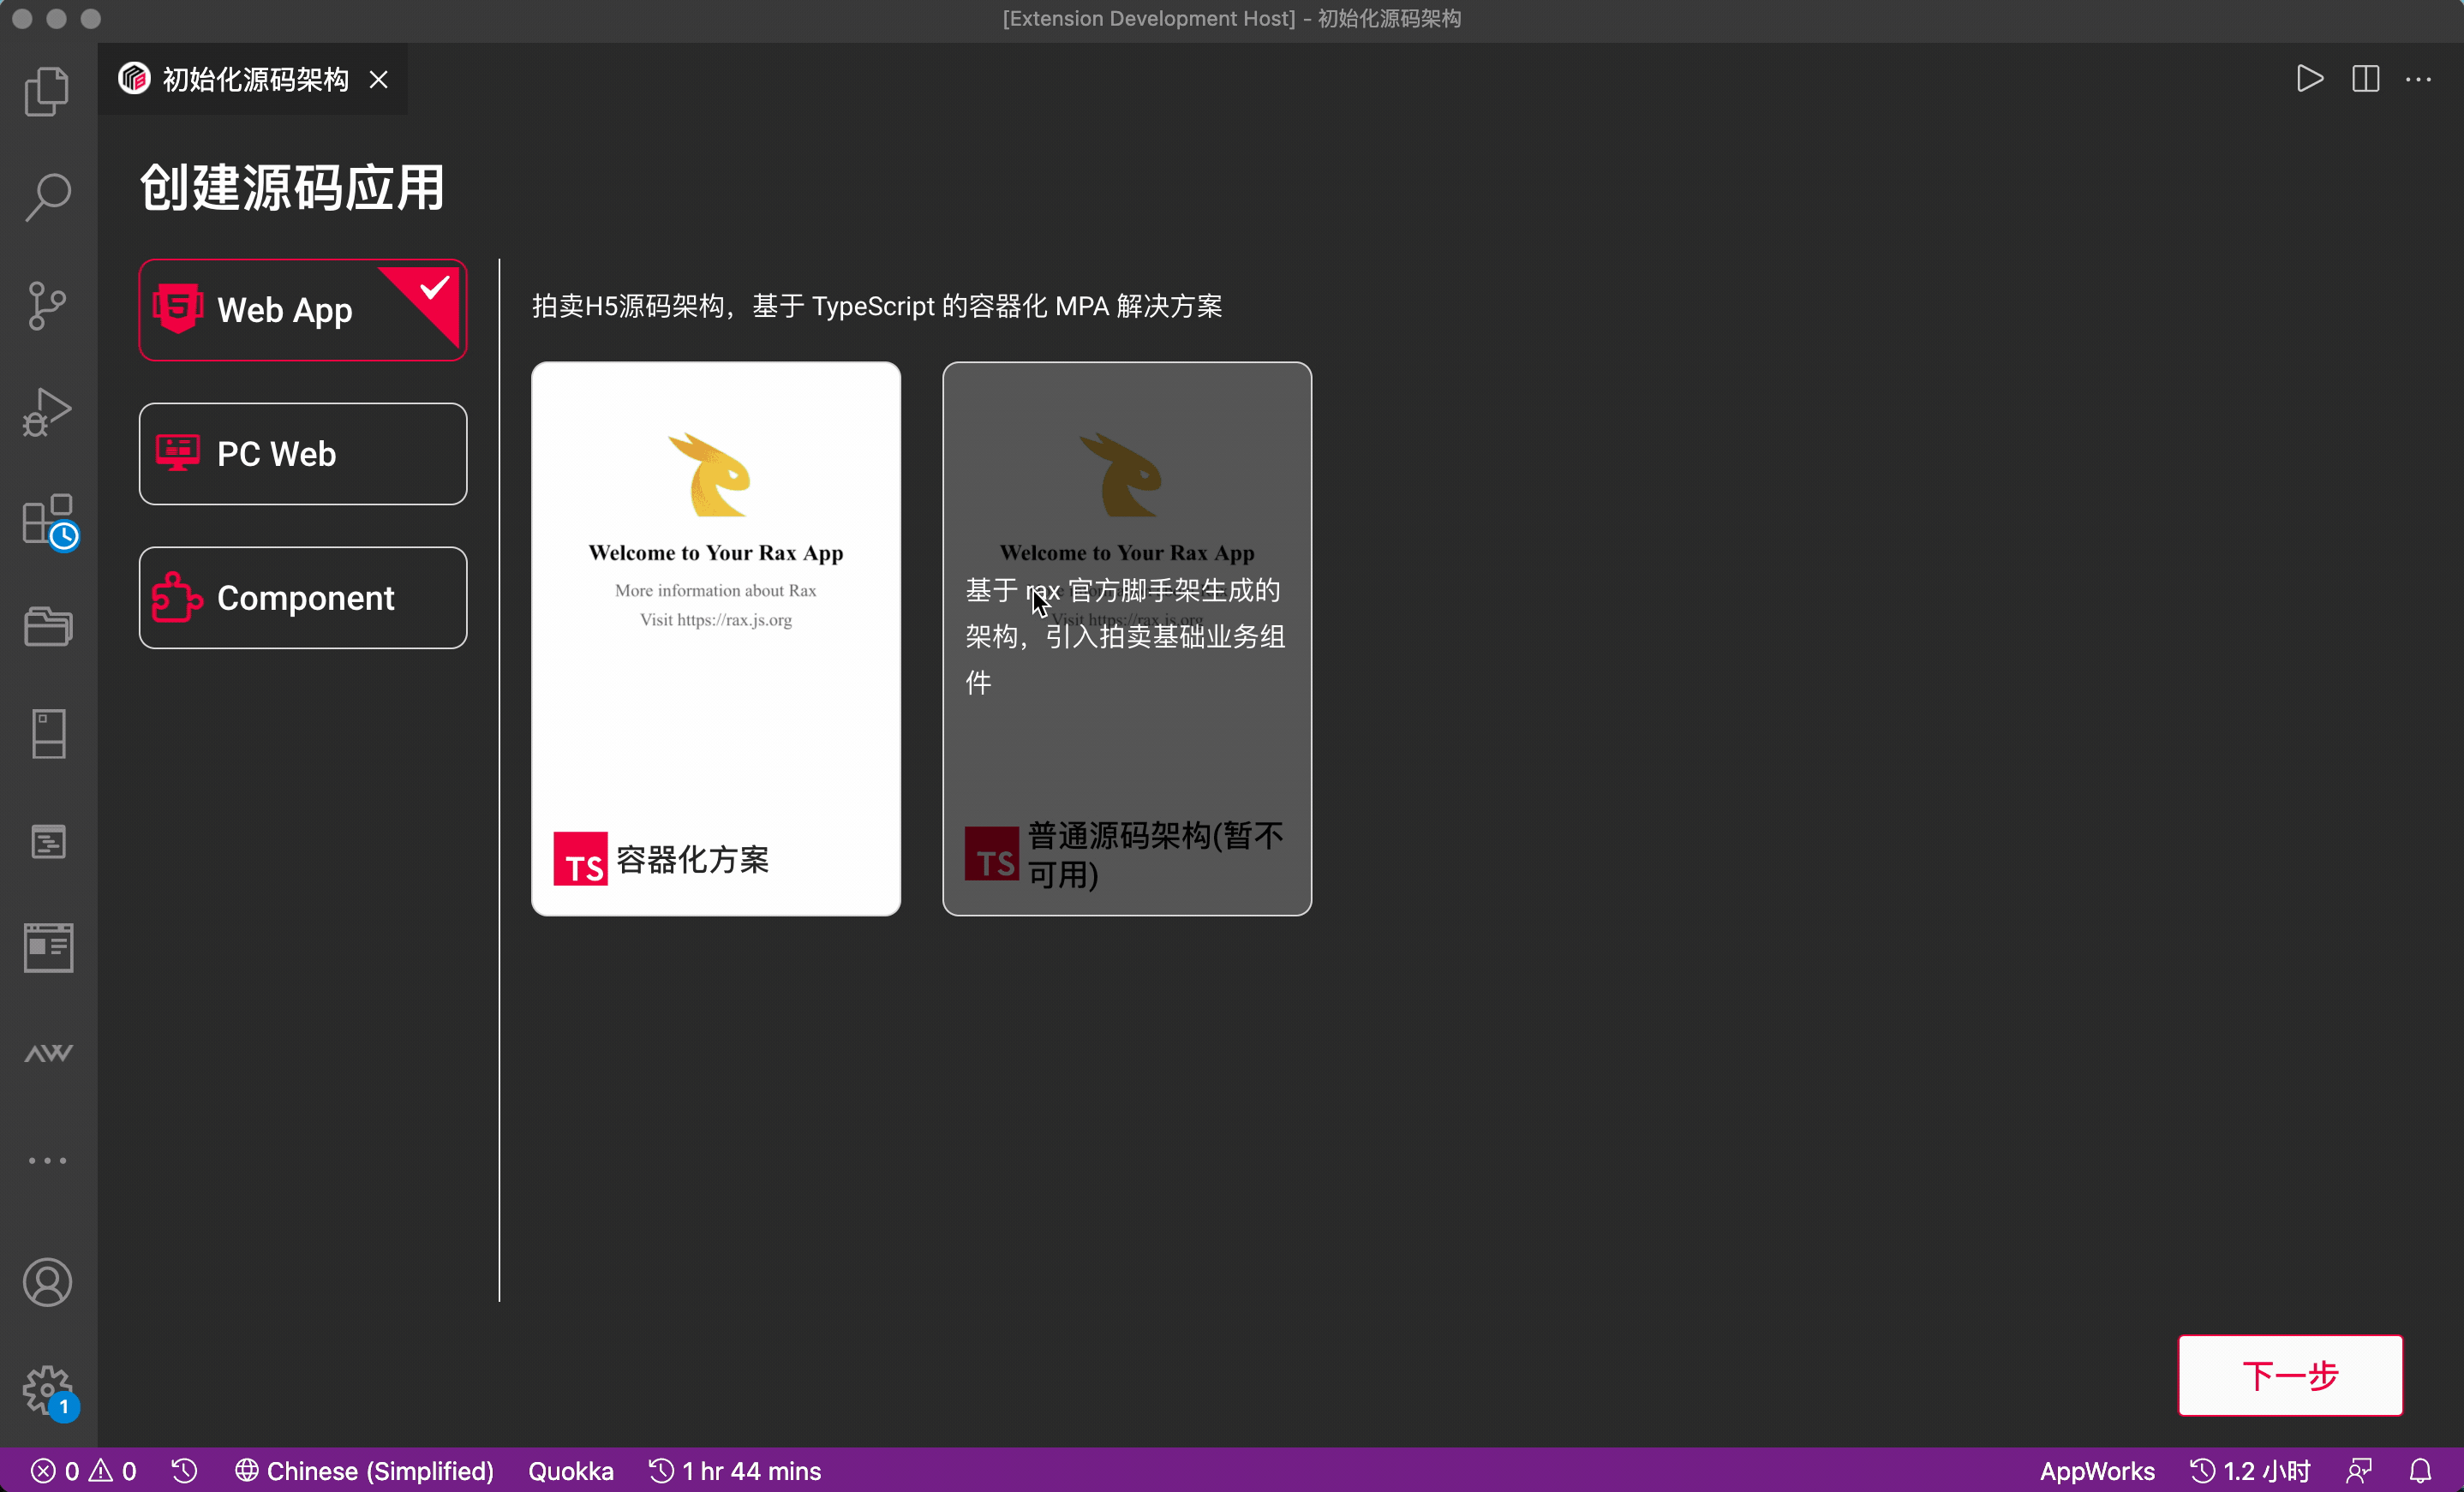Screen dimensions: 2464x1492
Task: Show additional views with the ellipsis icon
Action: (x=48, y=1160)
